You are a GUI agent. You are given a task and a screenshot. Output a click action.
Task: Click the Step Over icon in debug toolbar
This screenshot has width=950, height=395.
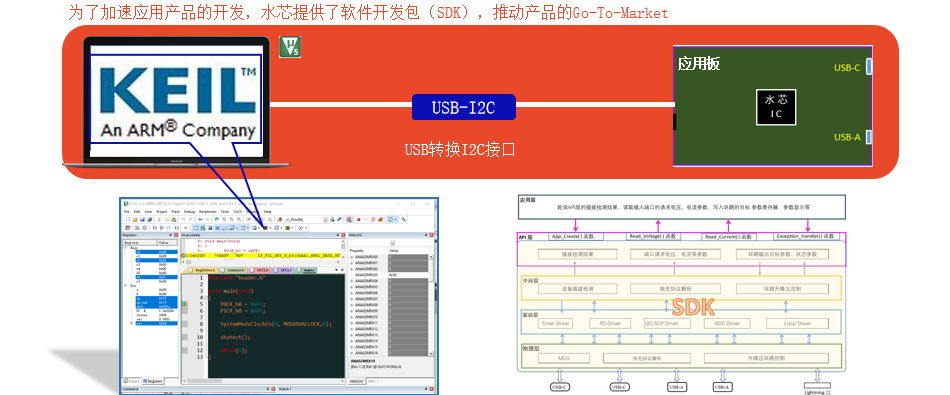point(162,228)
